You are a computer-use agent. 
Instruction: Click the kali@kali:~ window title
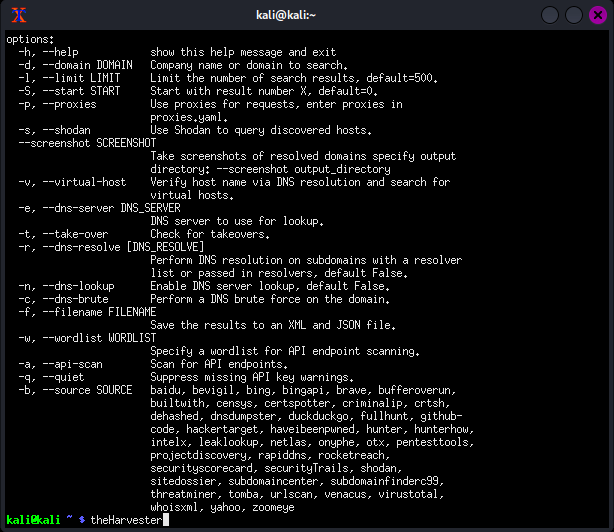click(306, 14)
